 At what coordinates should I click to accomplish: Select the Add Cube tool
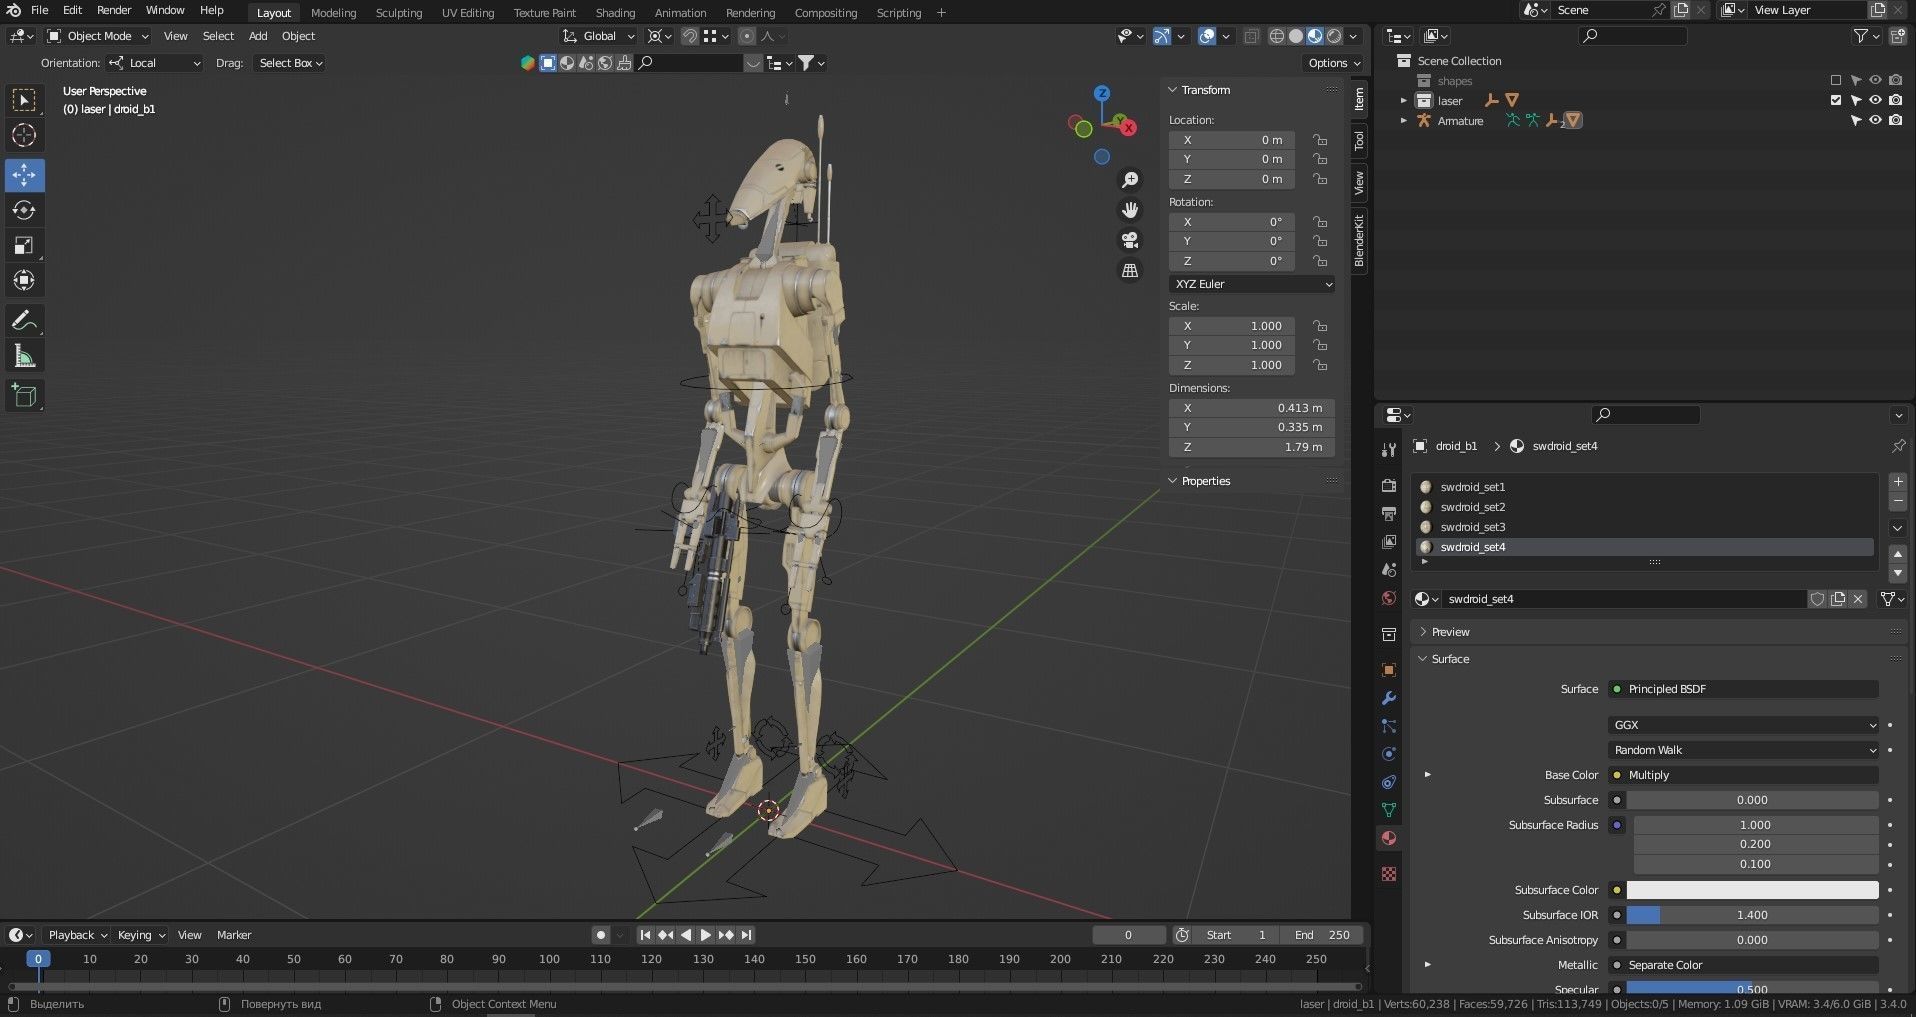(24, 396)
